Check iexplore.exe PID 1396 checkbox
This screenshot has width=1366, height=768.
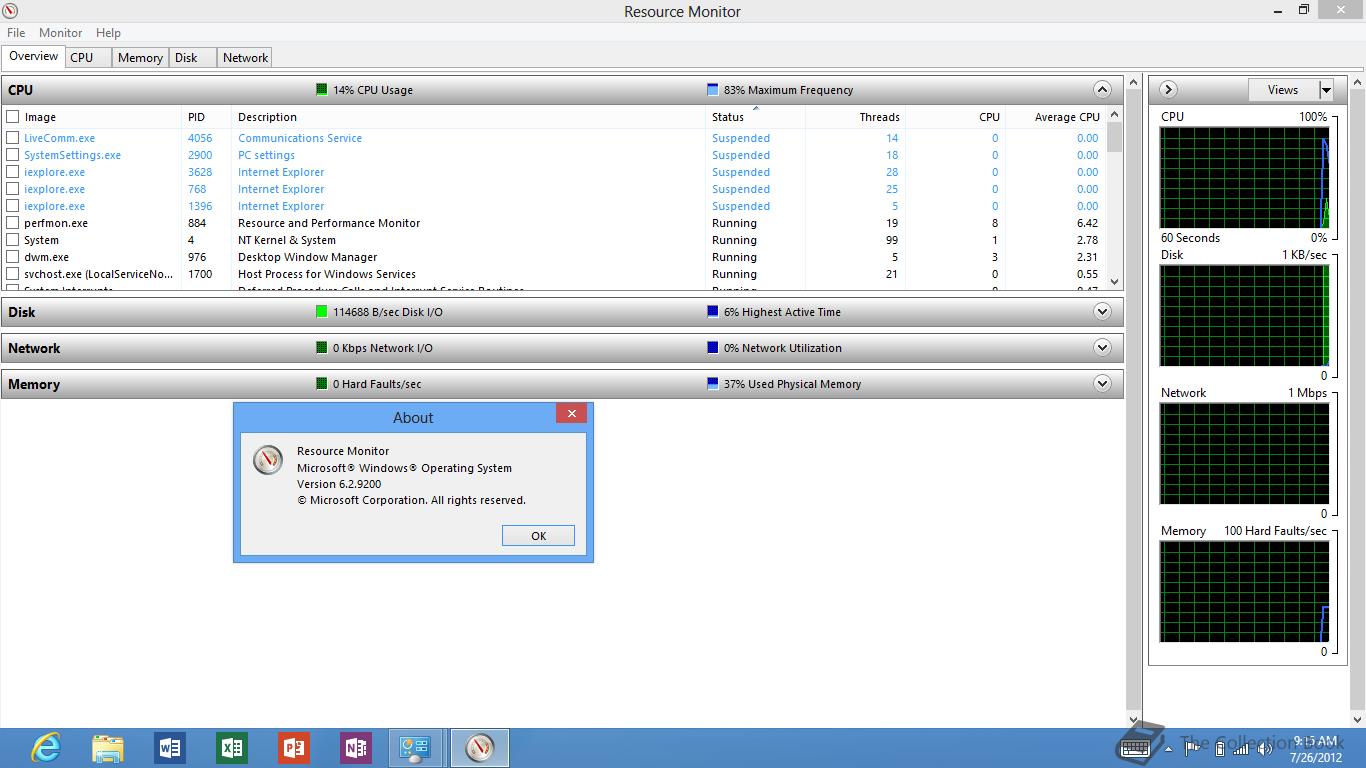(x=13, y=206)
